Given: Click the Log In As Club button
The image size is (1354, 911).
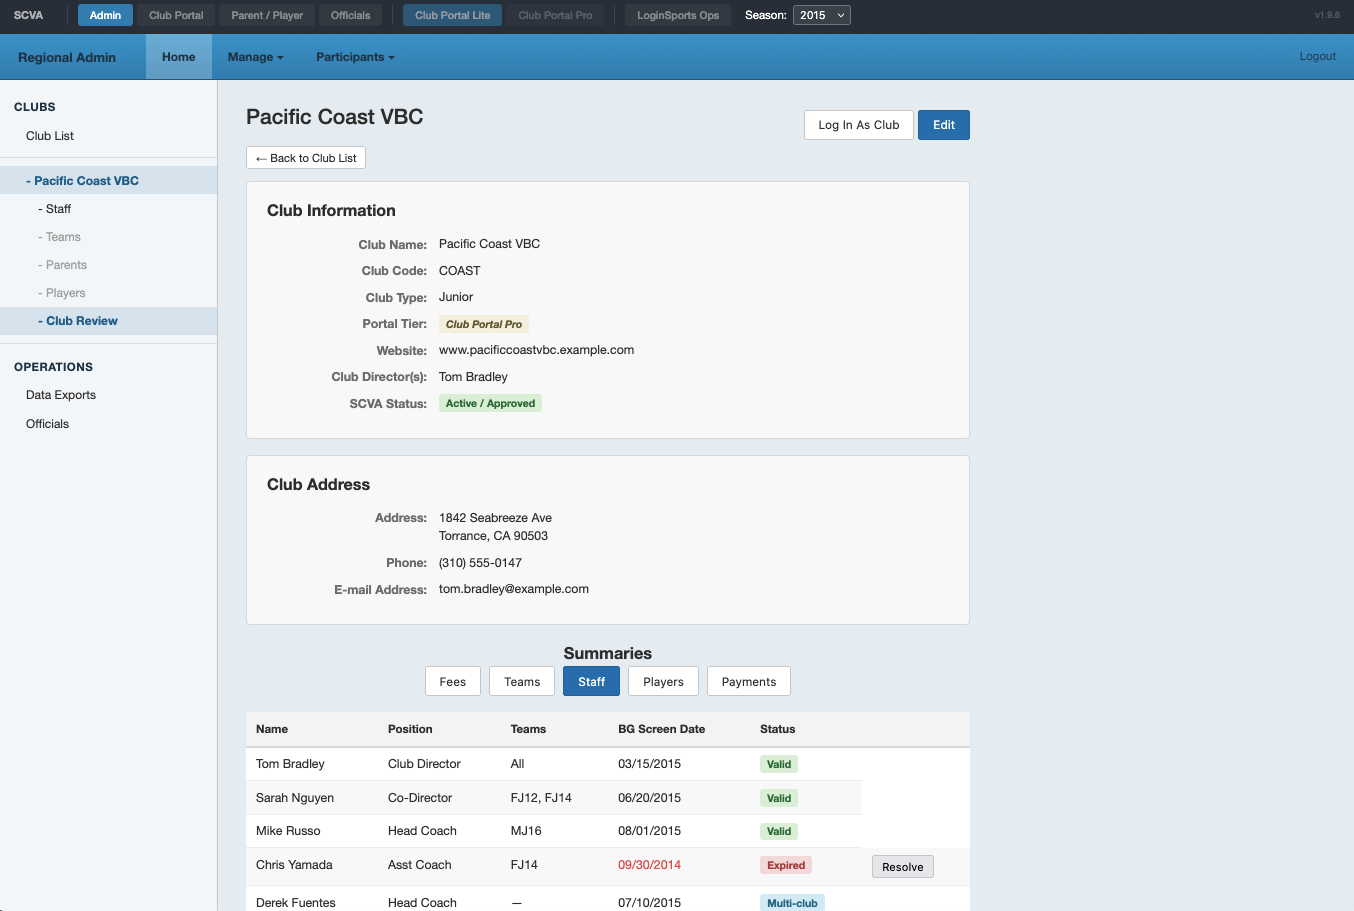Looking at the screenshot, I should point(859,125).
